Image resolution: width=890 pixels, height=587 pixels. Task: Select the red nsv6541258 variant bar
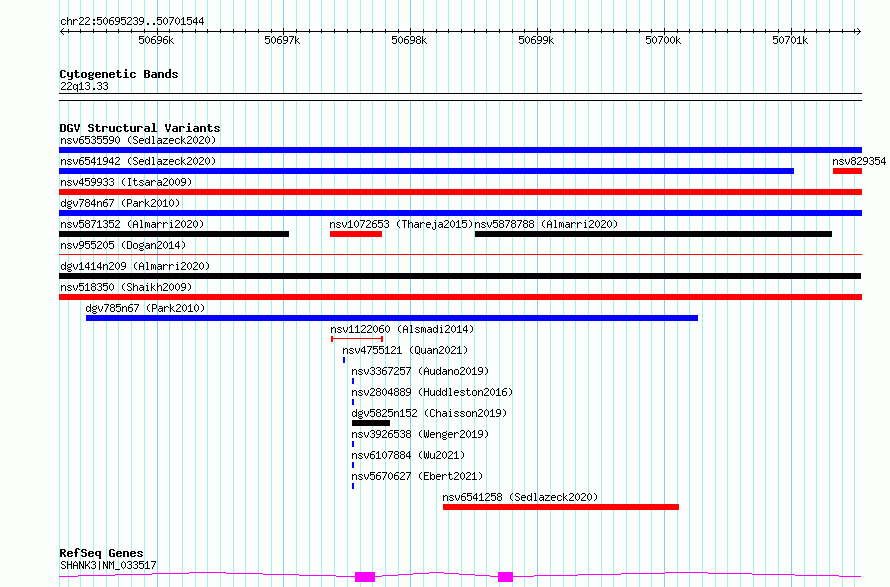tap(561, 507)
